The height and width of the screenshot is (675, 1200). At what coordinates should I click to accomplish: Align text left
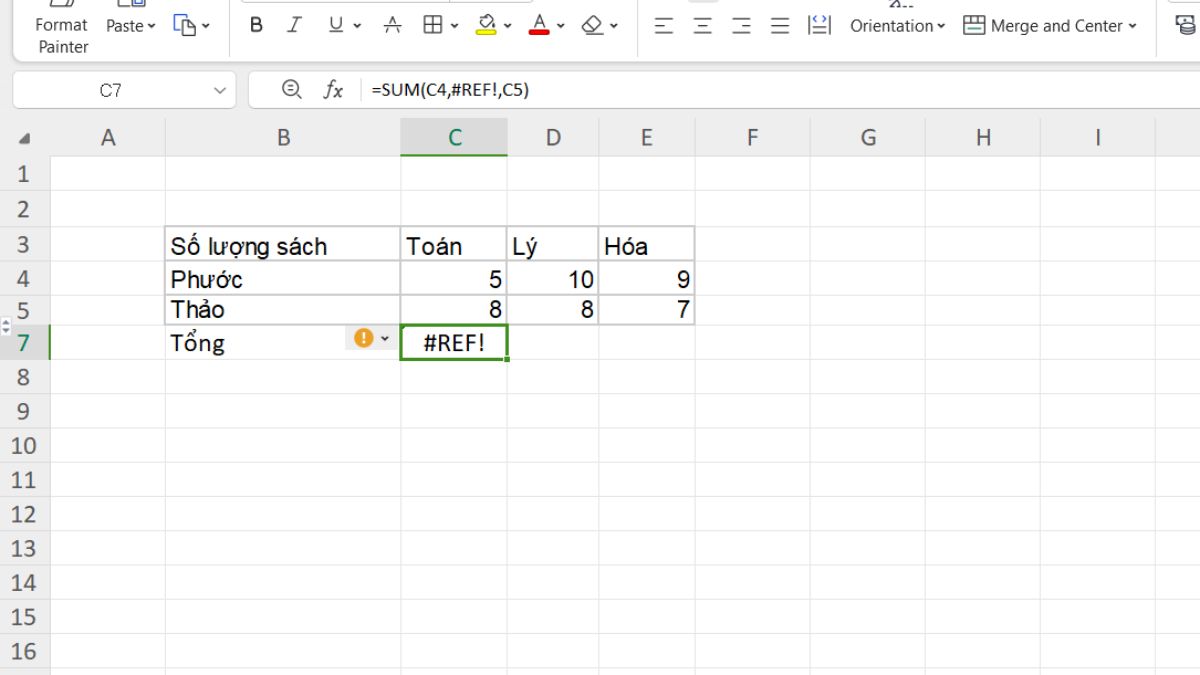click(x=664, y=27)
